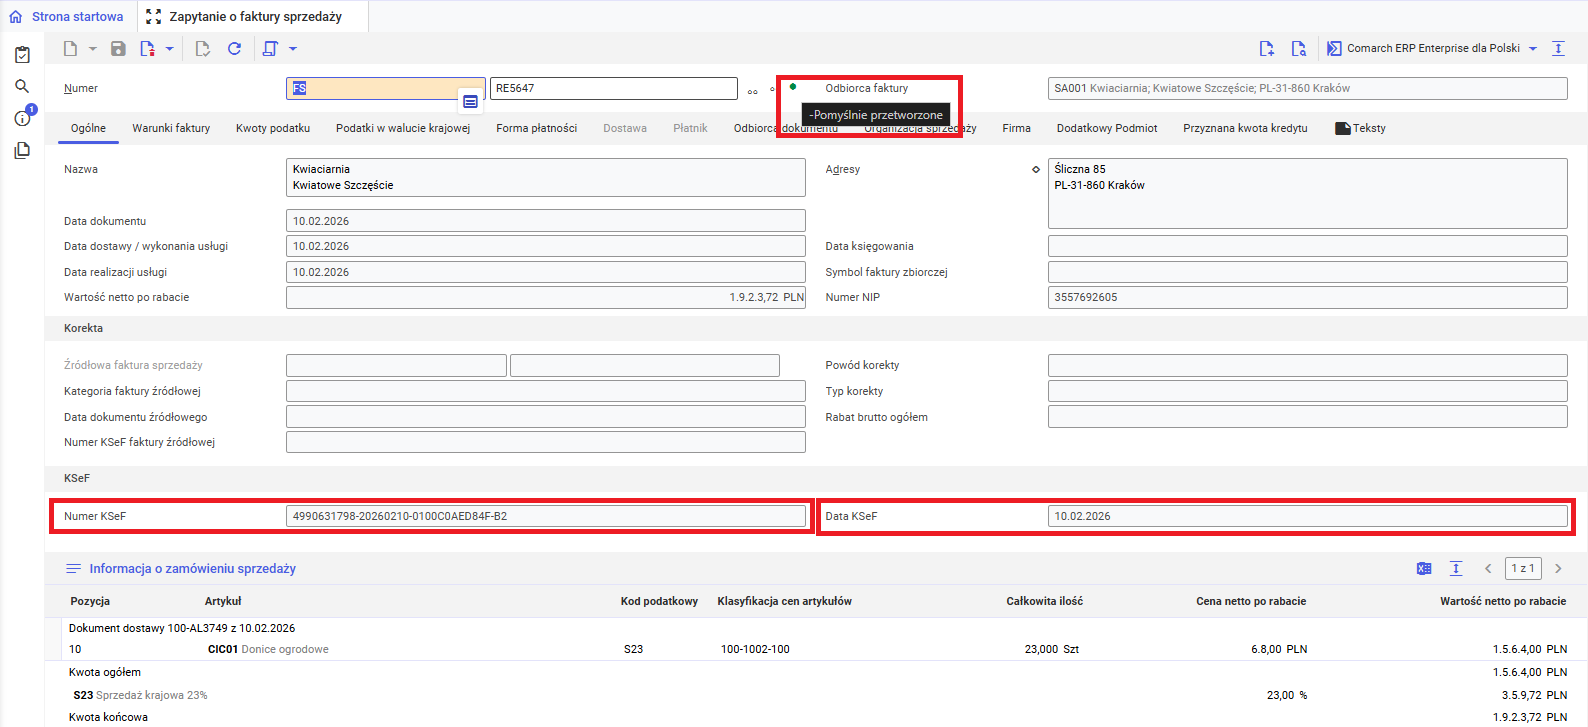Click the document search icon top right
This screenshot has width=1588, height=727.
click(1298, 49)
